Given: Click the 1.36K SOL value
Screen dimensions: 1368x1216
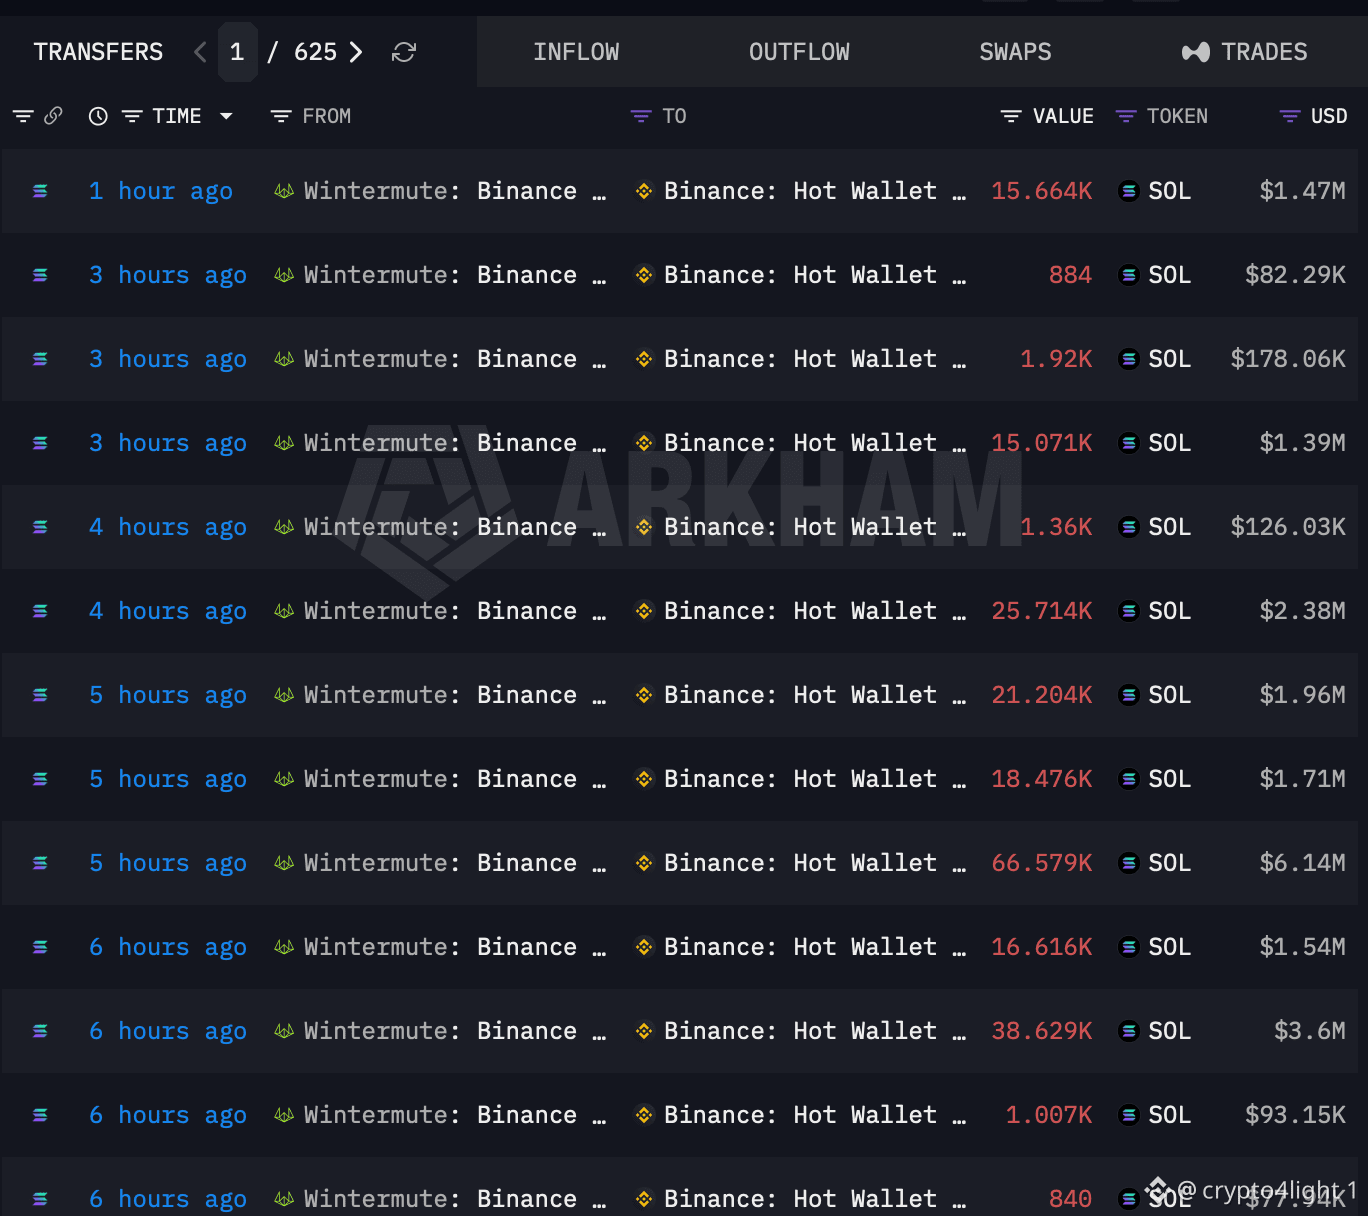Looking at the screenshot, I should [x=1056, y=527].
